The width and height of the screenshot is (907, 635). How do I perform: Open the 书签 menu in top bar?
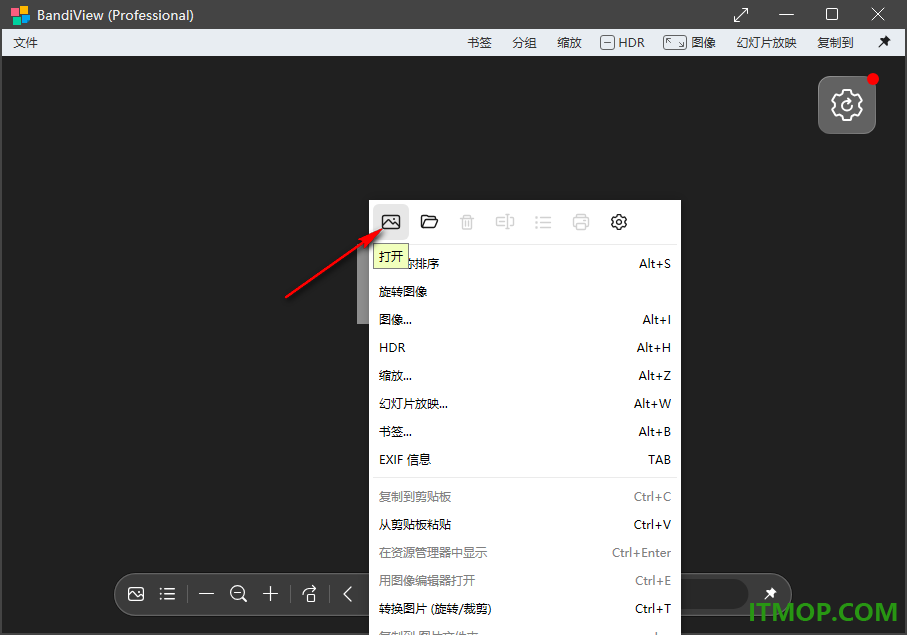tap(480, 43)
